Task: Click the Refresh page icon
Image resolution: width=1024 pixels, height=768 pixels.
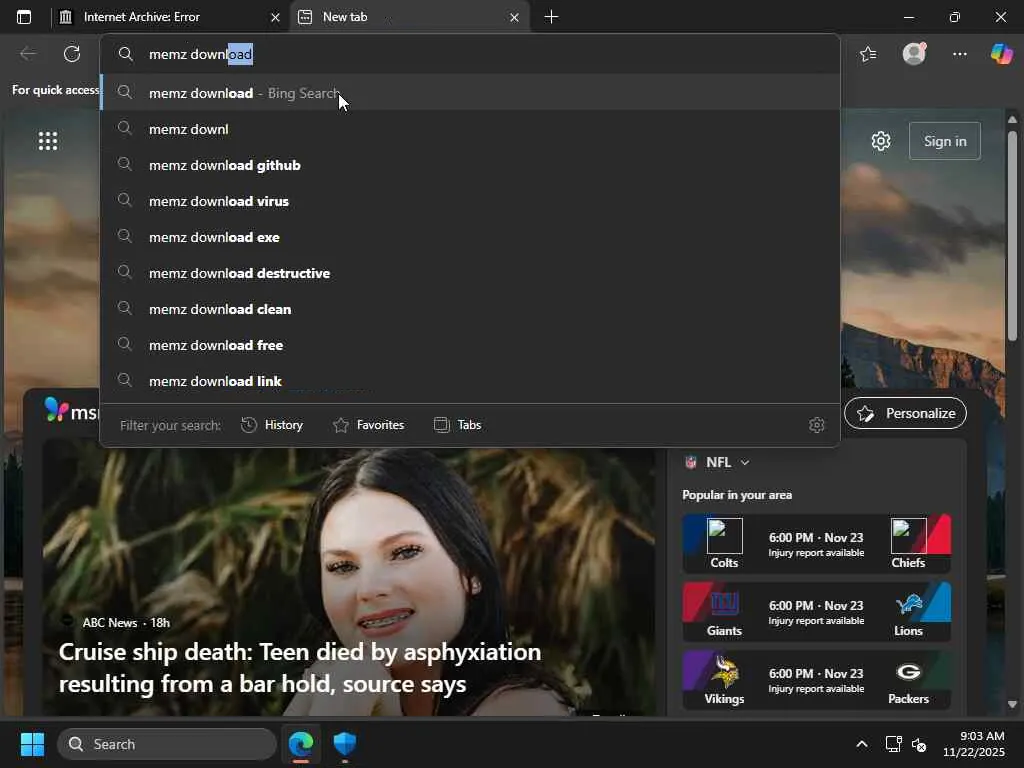Action: [x=72, y=54]
